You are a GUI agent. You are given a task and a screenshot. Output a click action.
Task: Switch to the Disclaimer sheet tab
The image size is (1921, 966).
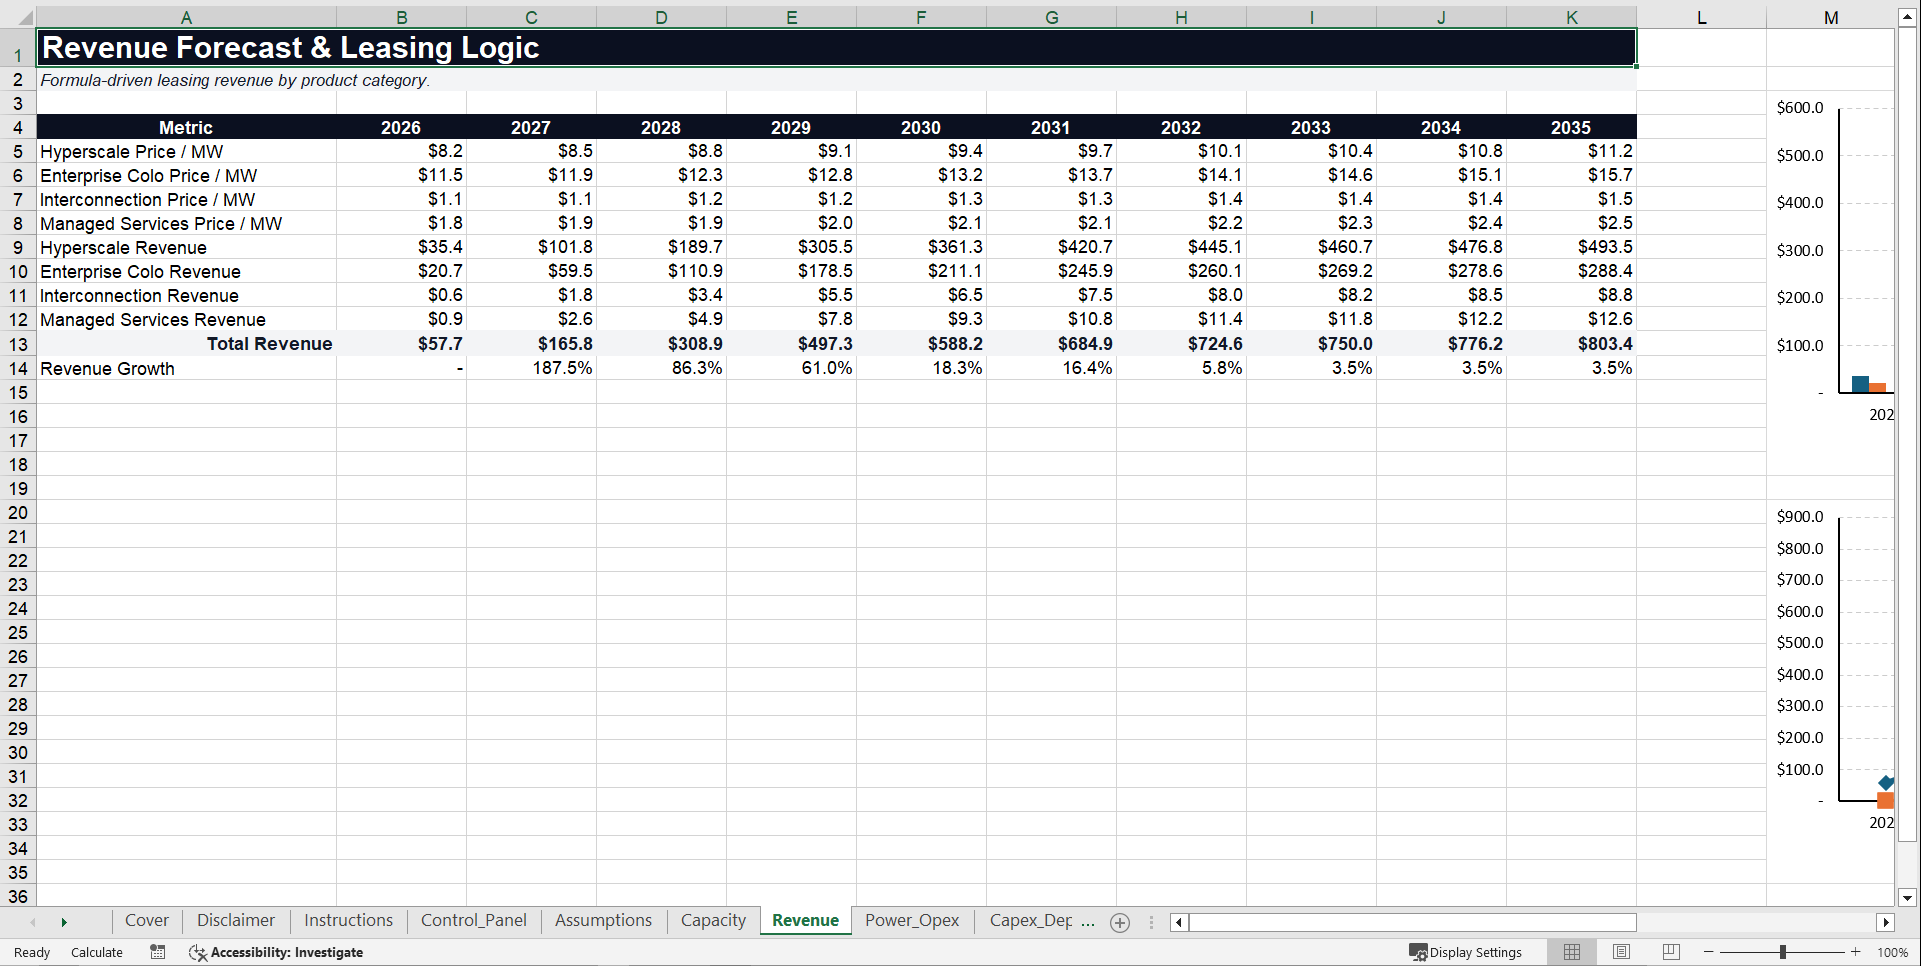tap(235, 921)
